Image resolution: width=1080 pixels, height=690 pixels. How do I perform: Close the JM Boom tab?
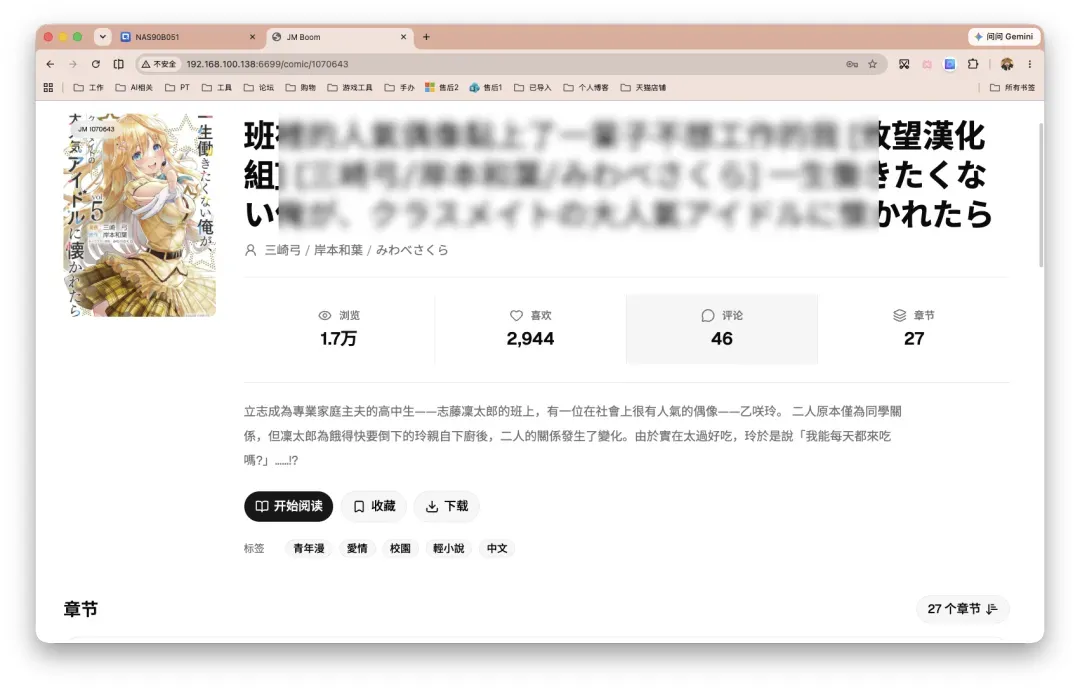pyautogui.click(x=404, y=37)
